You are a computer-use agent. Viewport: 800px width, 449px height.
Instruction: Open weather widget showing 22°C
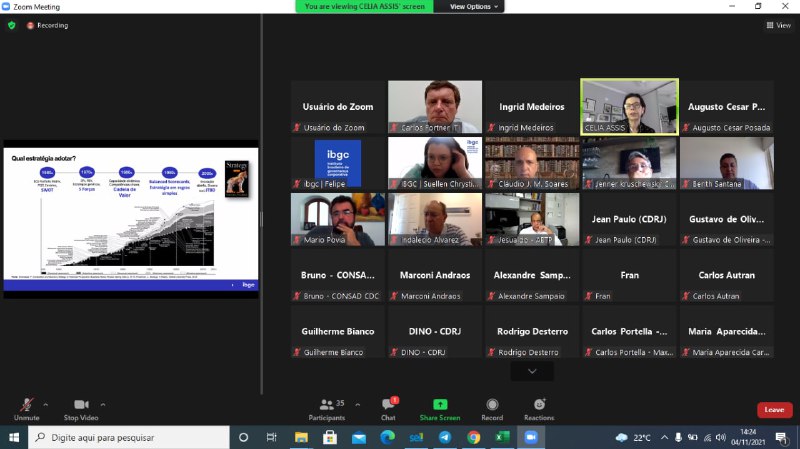pos(633,437)
